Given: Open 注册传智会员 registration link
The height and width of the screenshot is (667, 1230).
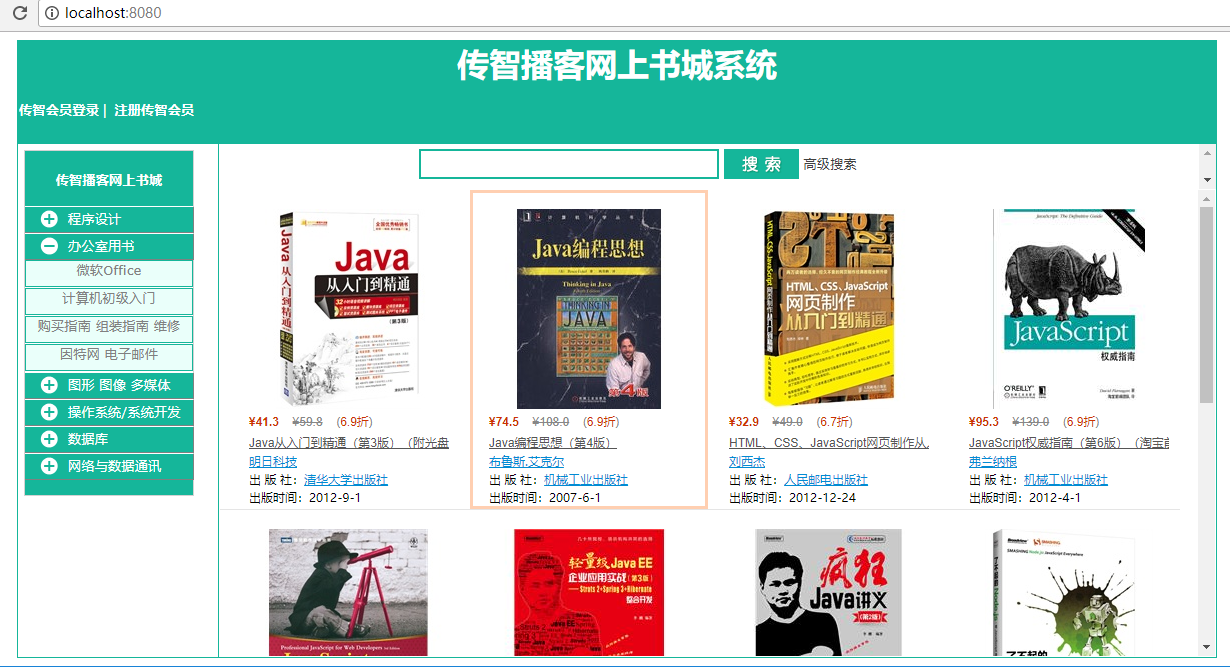Looking at the screenshot, I should pyautogui.click(x=154, y=110).
